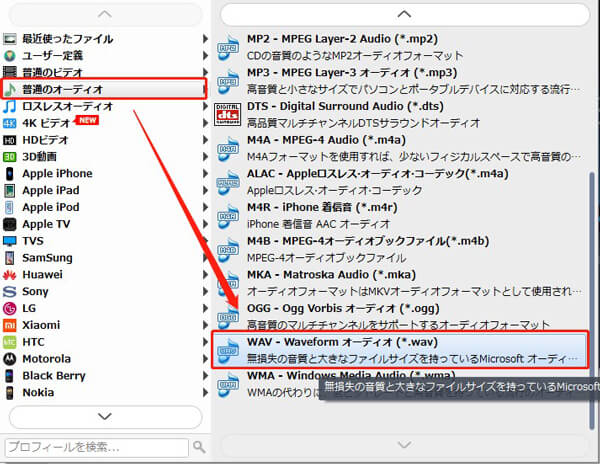Click the Black Berry phone icon
This screenshot has height=464, width=600.
(x=10, y=376)
